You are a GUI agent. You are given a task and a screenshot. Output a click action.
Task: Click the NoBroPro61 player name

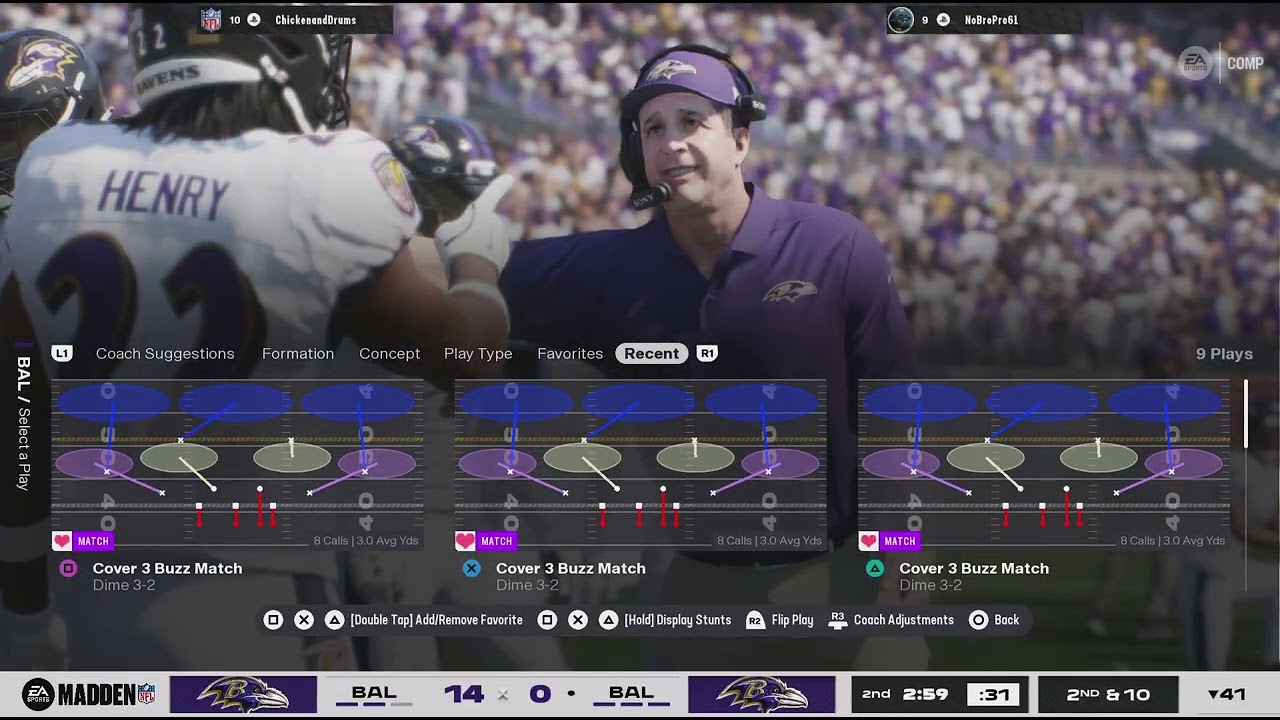click(991, 20)
